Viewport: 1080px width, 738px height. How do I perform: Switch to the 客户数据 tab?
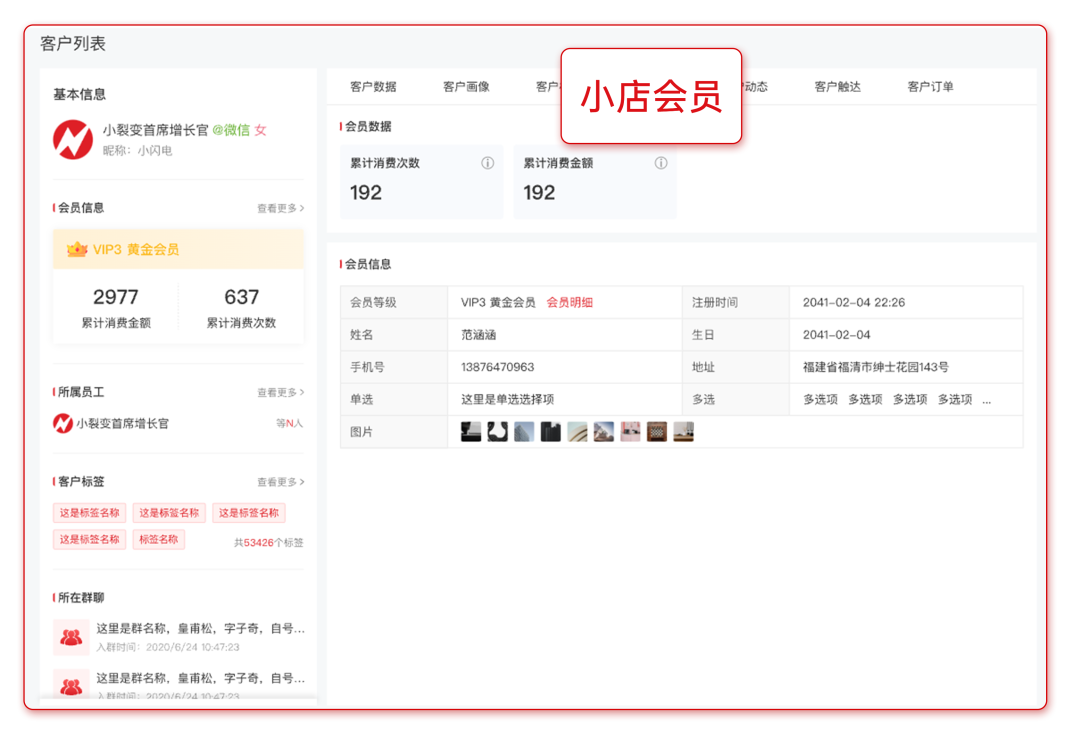pos(371,87)
